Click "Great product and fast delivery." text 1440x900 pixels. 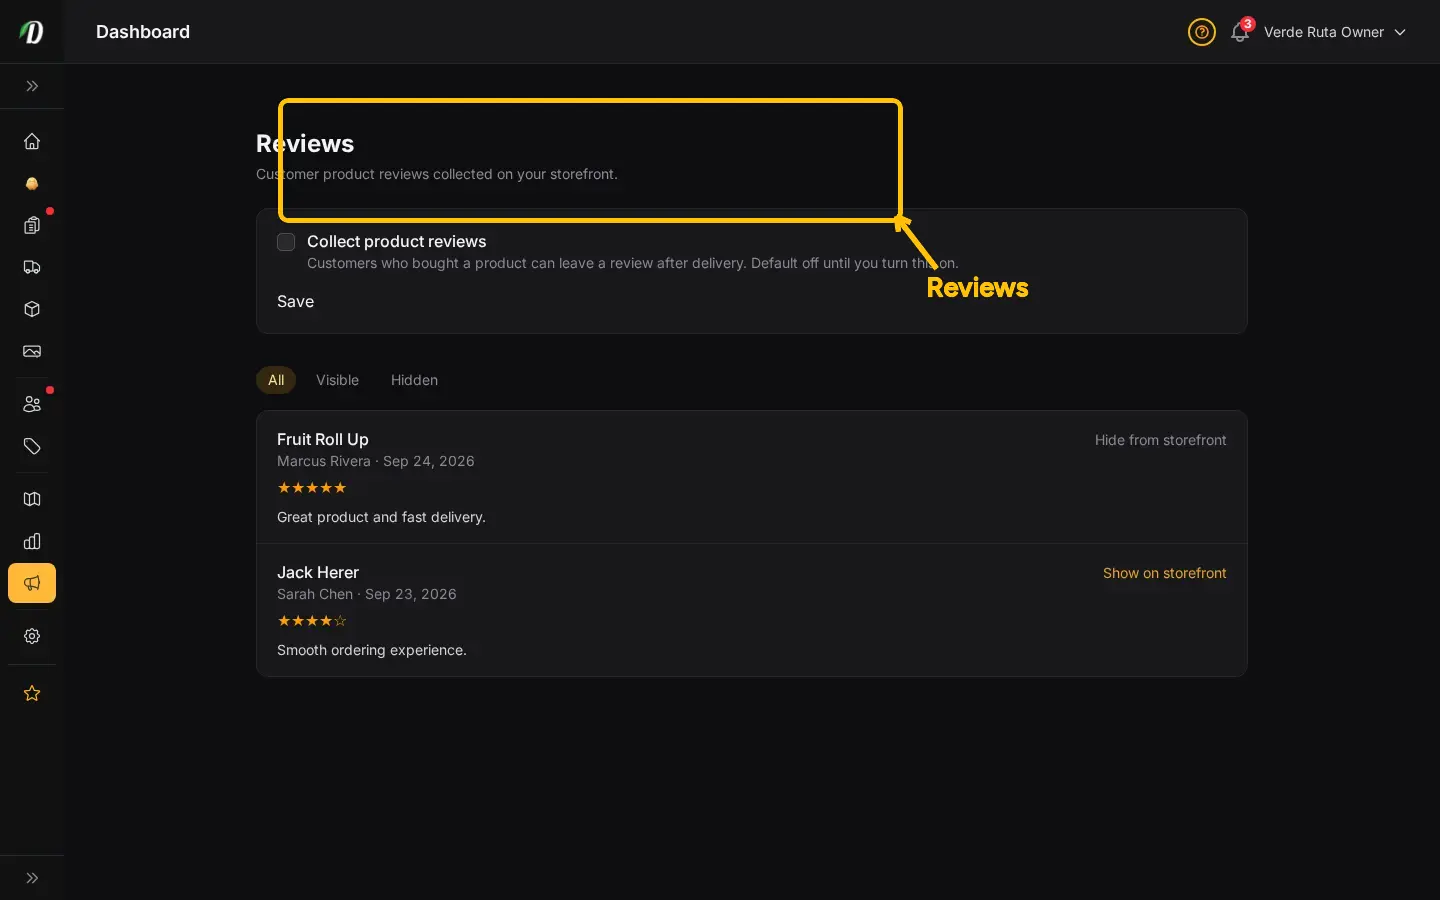coord(381,517)
